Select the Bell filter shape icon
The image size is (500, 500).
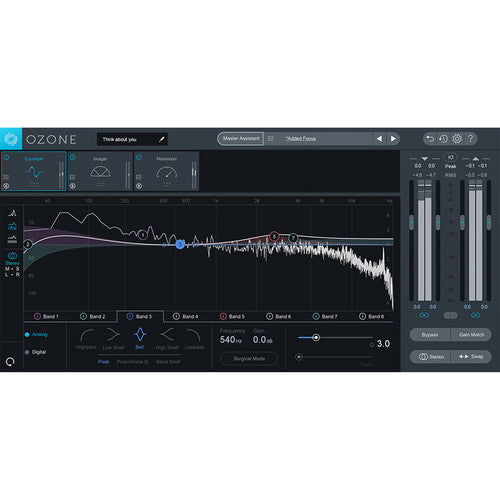point(140,335)
